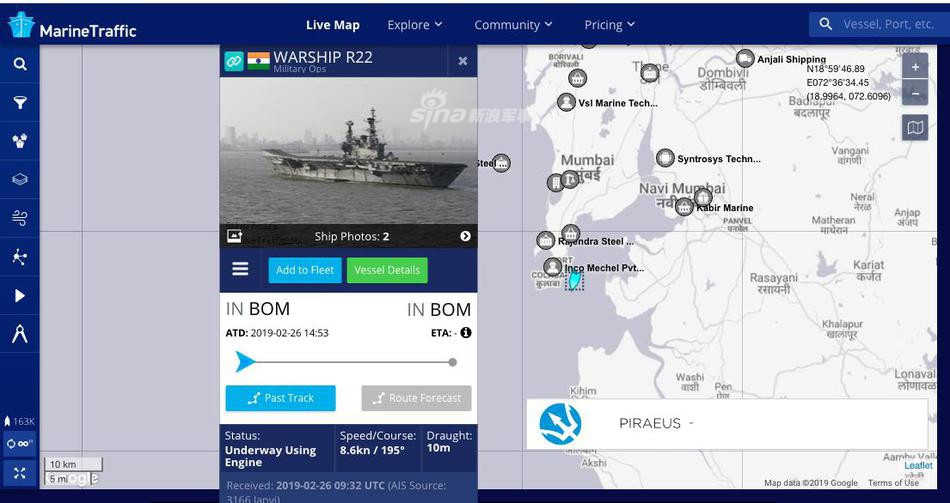Go to the Live Map tab
The width and height of the screenshot is (950, 503).
[333, 25]
